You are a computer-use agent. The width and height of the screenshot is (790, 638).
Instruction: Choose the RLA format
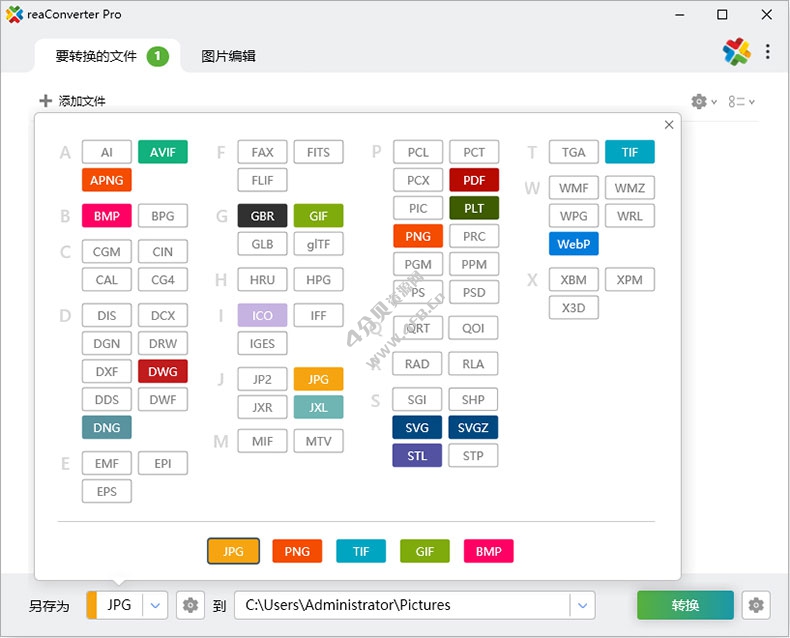click(473, 364)
